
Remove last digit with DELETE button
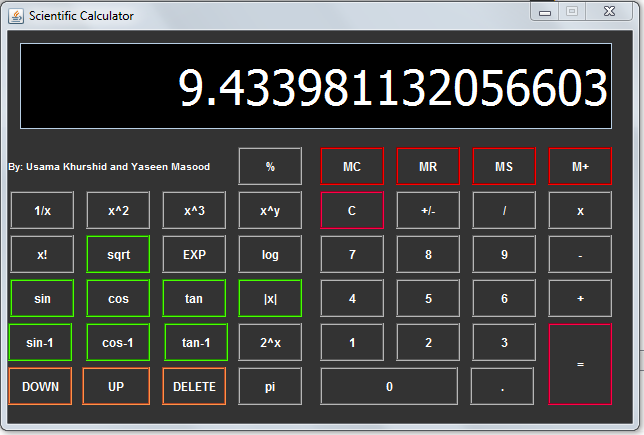(x=194, y=386)
